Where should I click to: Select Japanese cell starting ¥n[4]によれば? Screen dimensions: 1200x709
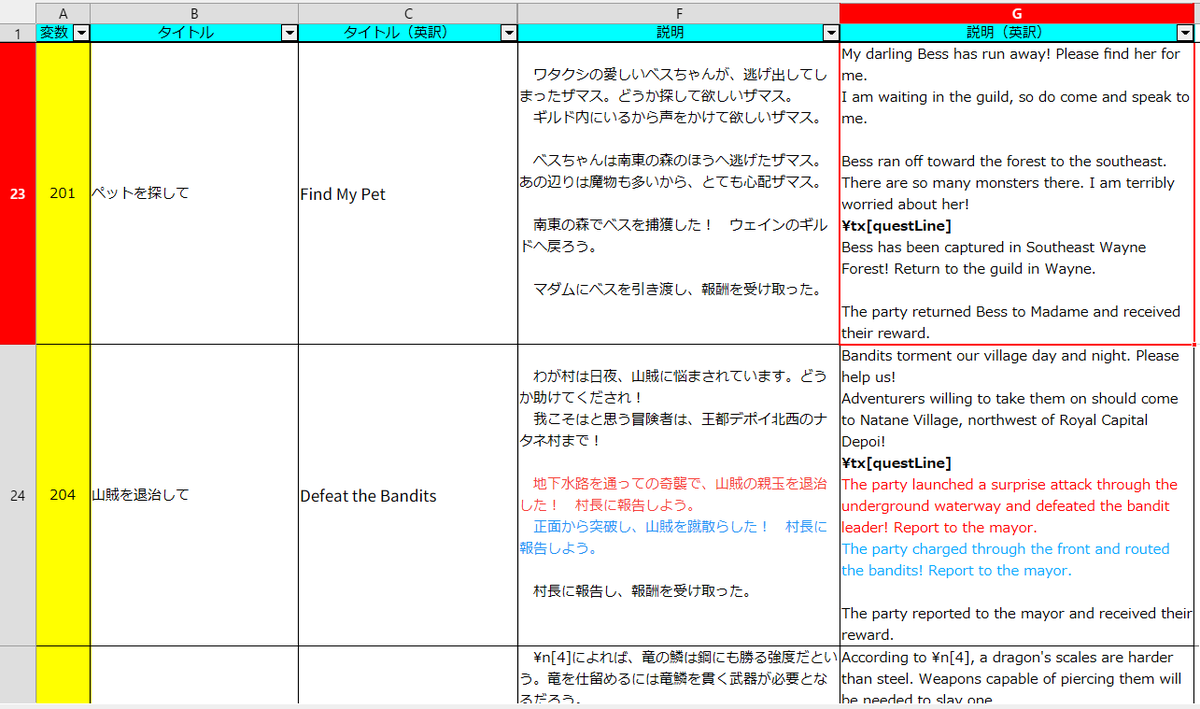(x=679, y=676)
